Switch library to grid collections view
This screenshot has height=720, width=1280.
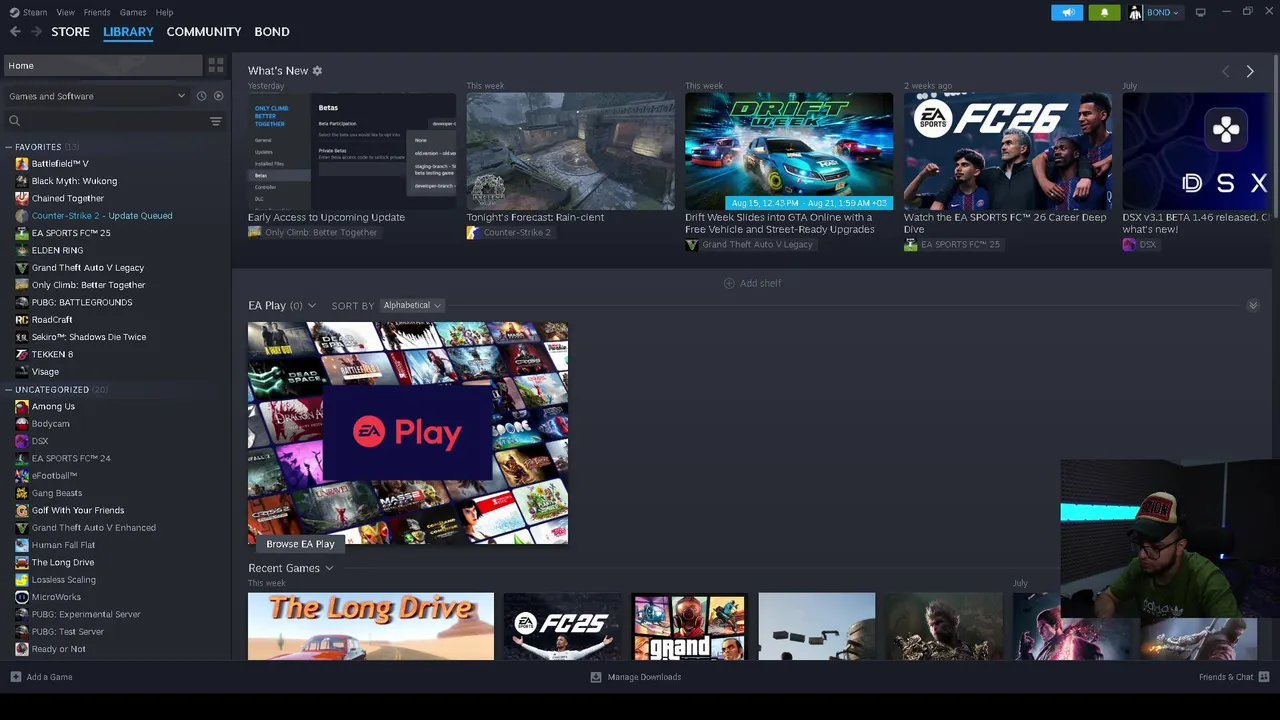tap(216, 65)
